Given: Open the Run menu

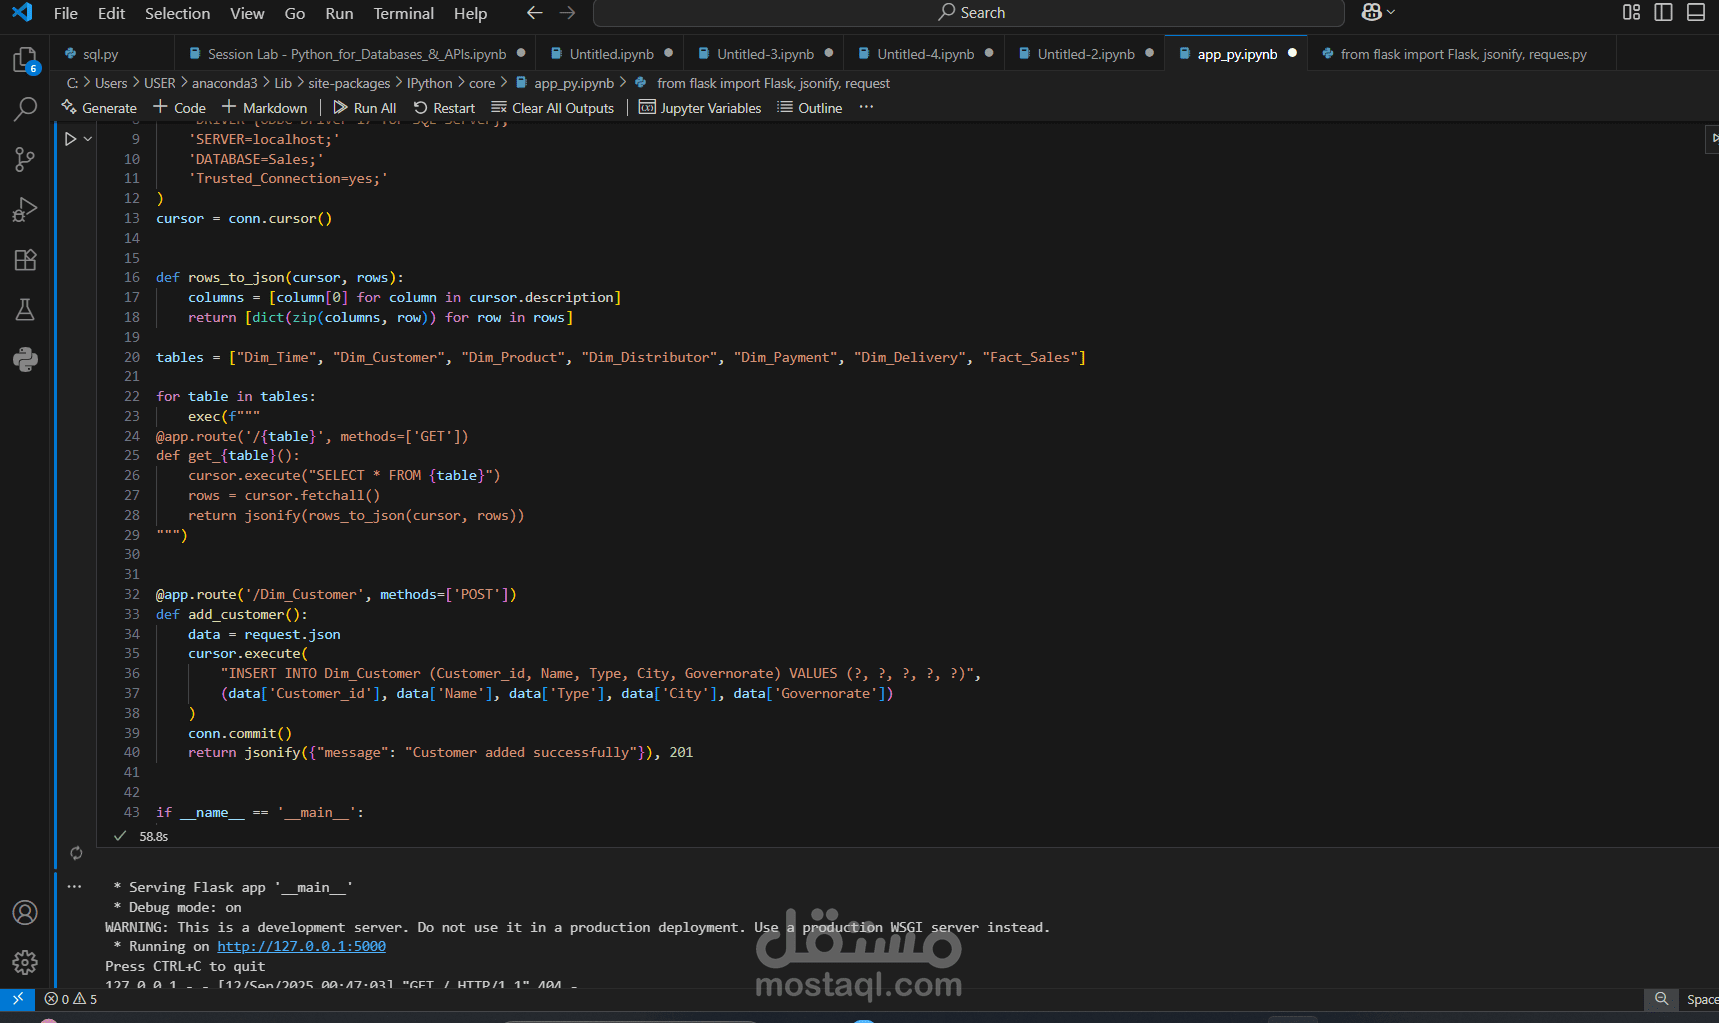Looking at the screenshot, I should coord(339,13).
